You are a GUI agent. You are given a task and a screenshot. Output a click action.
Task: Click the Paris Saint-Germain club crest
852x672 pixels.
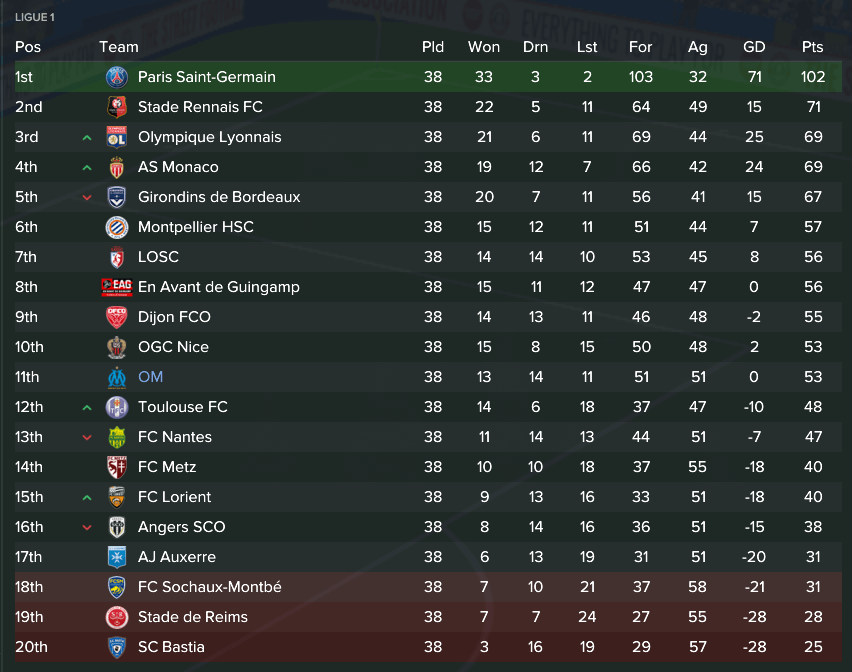(x=117, y=77)
